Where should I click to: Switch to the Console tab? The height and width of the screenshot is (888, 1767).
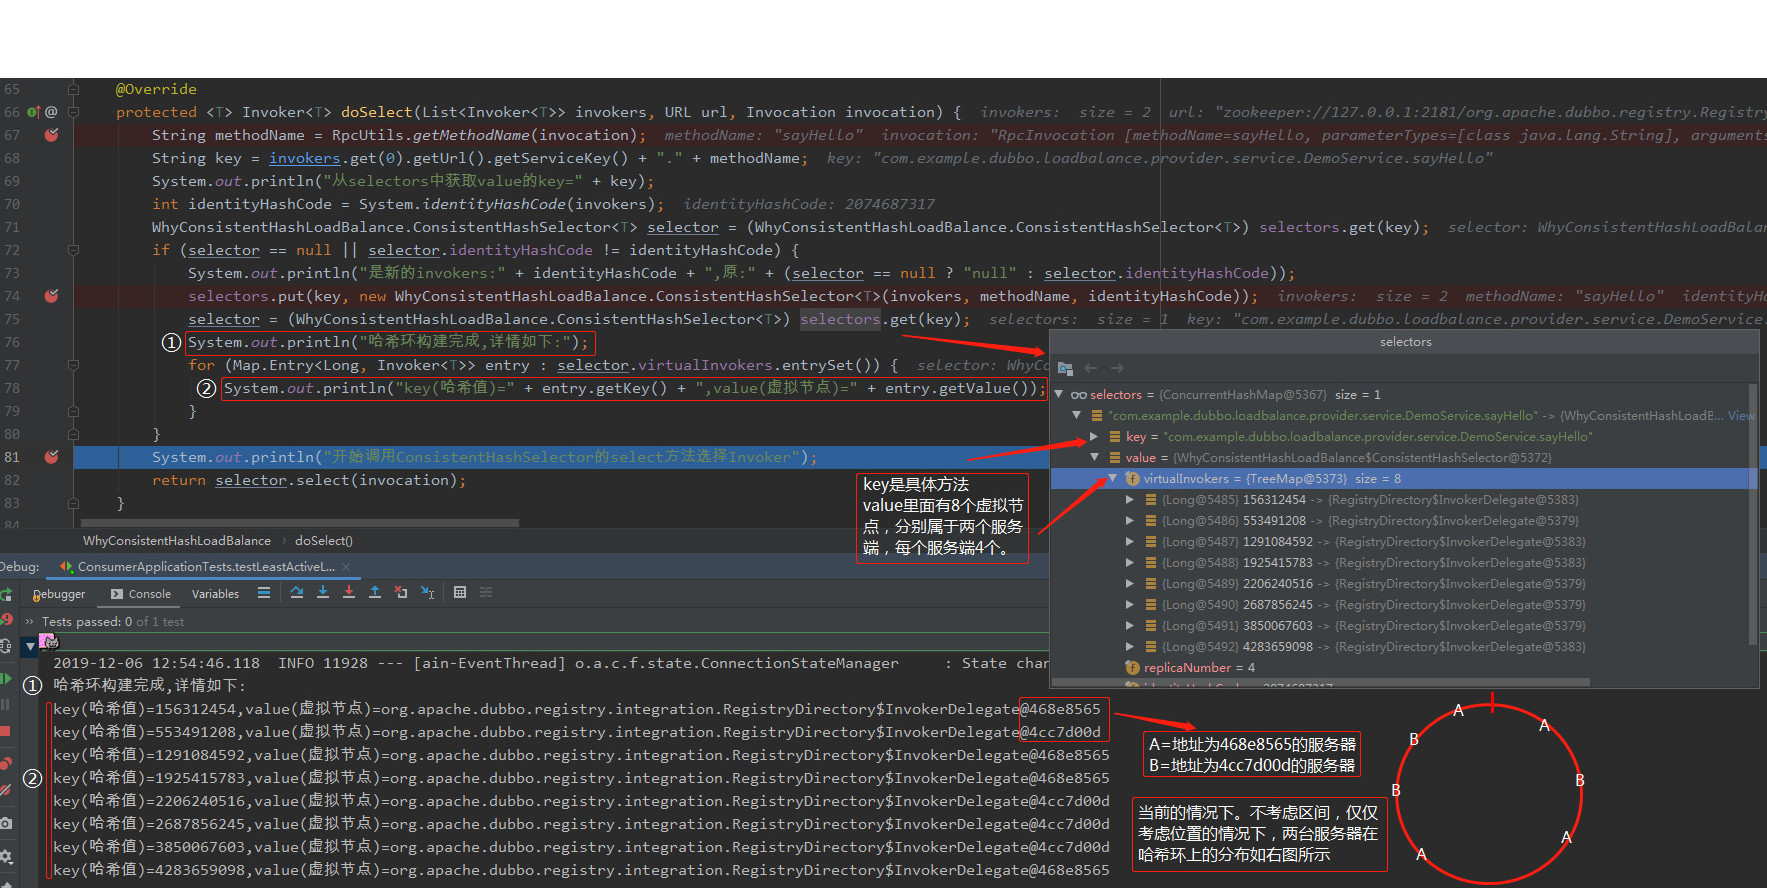(x=140, y=594)
